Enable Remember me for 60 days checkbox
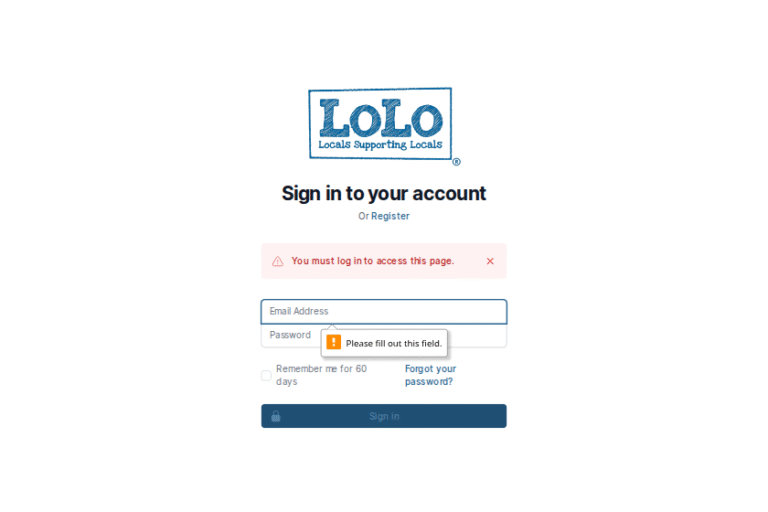 266,375
